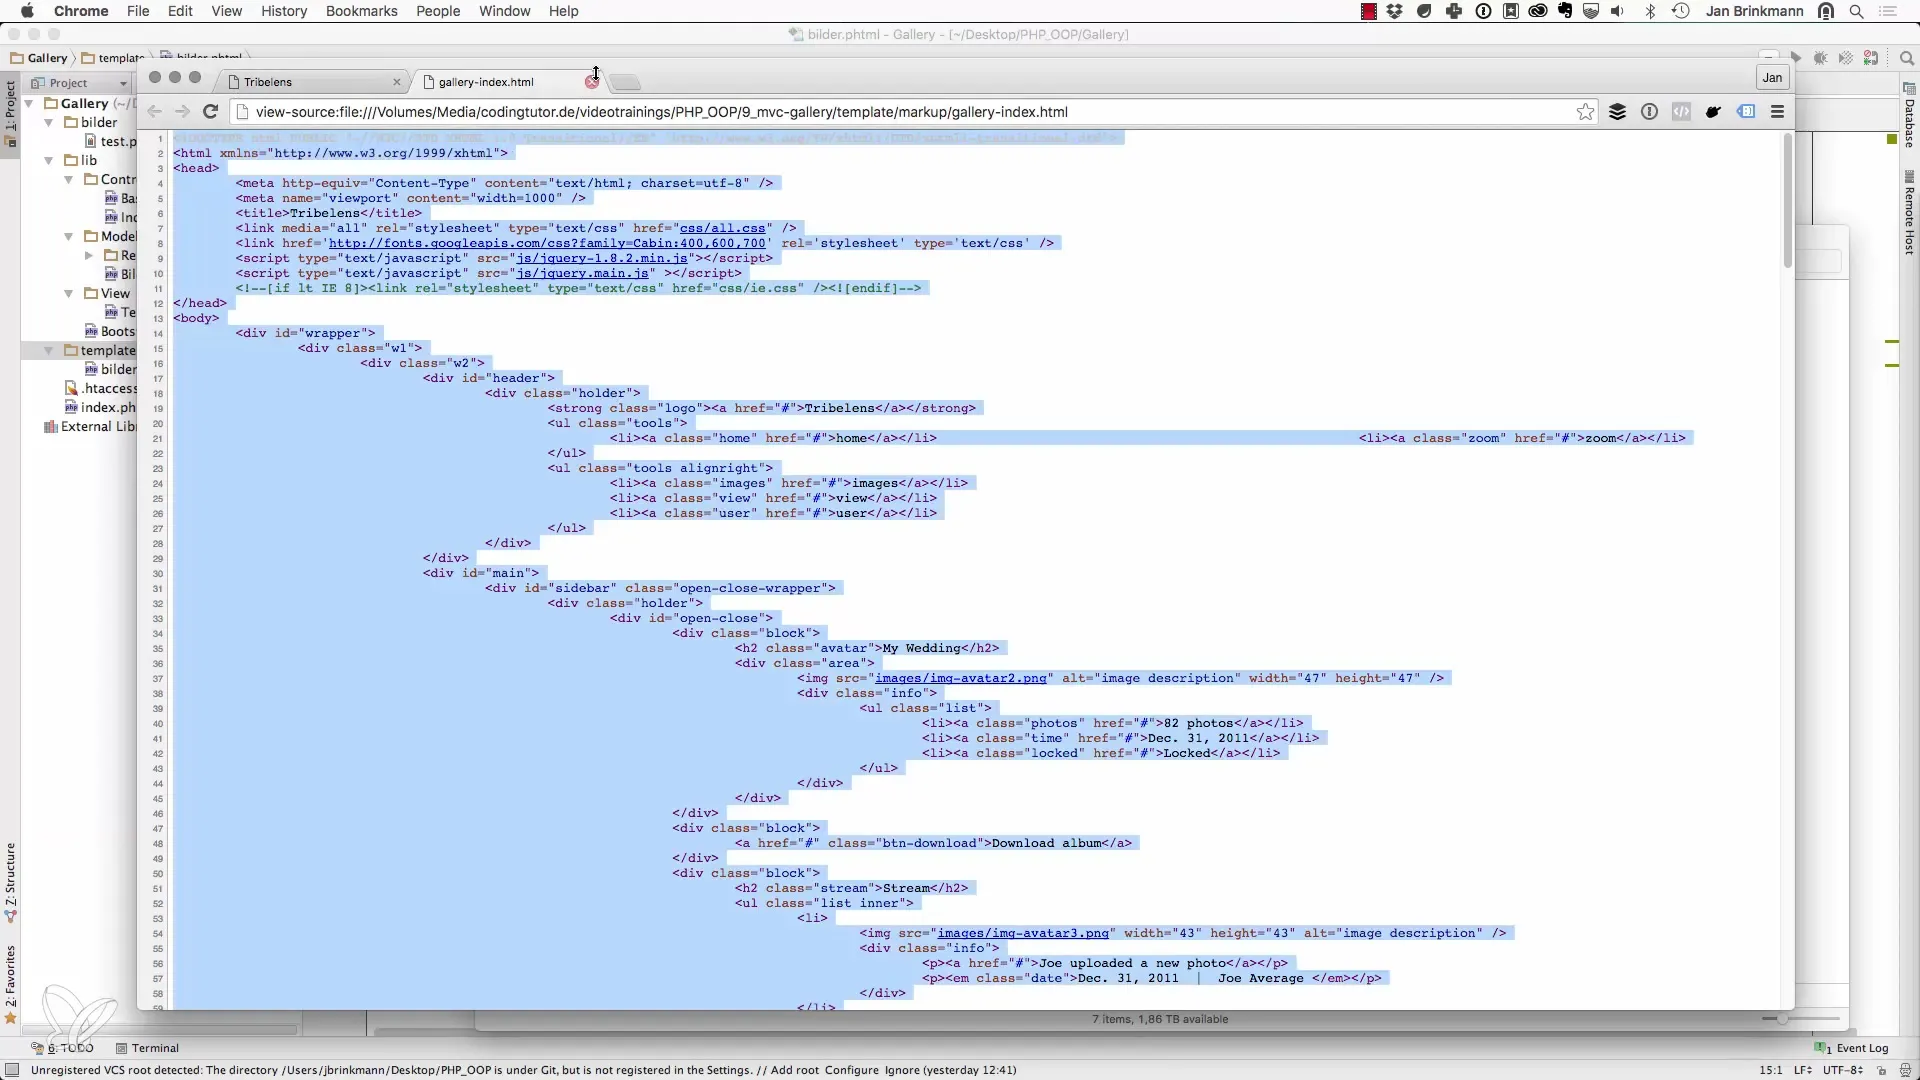Viewport: 1920px width, 1080px height.
Task: Select External Libraries in project tree
Action: point(89,427)
